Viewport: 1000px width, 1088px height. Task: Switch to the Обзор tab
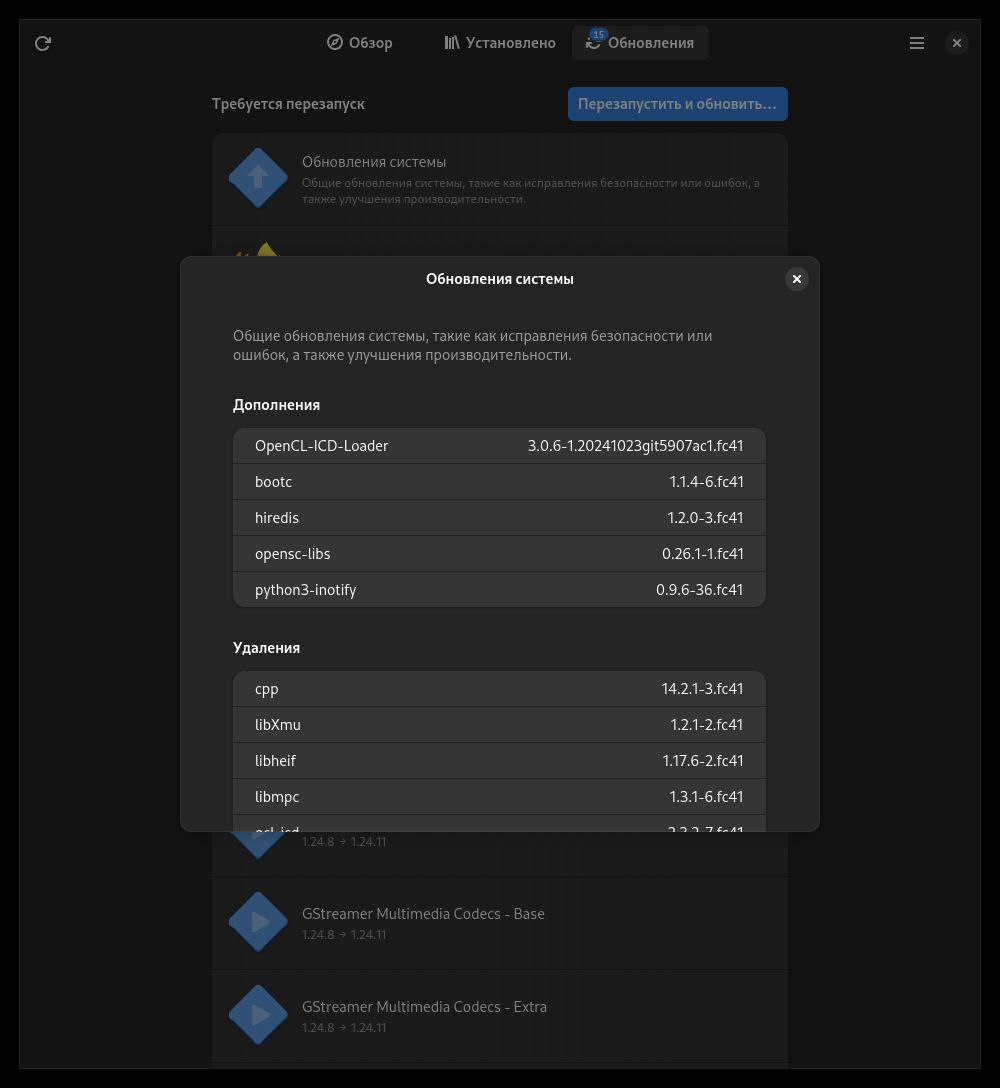[x=359, y=43]
